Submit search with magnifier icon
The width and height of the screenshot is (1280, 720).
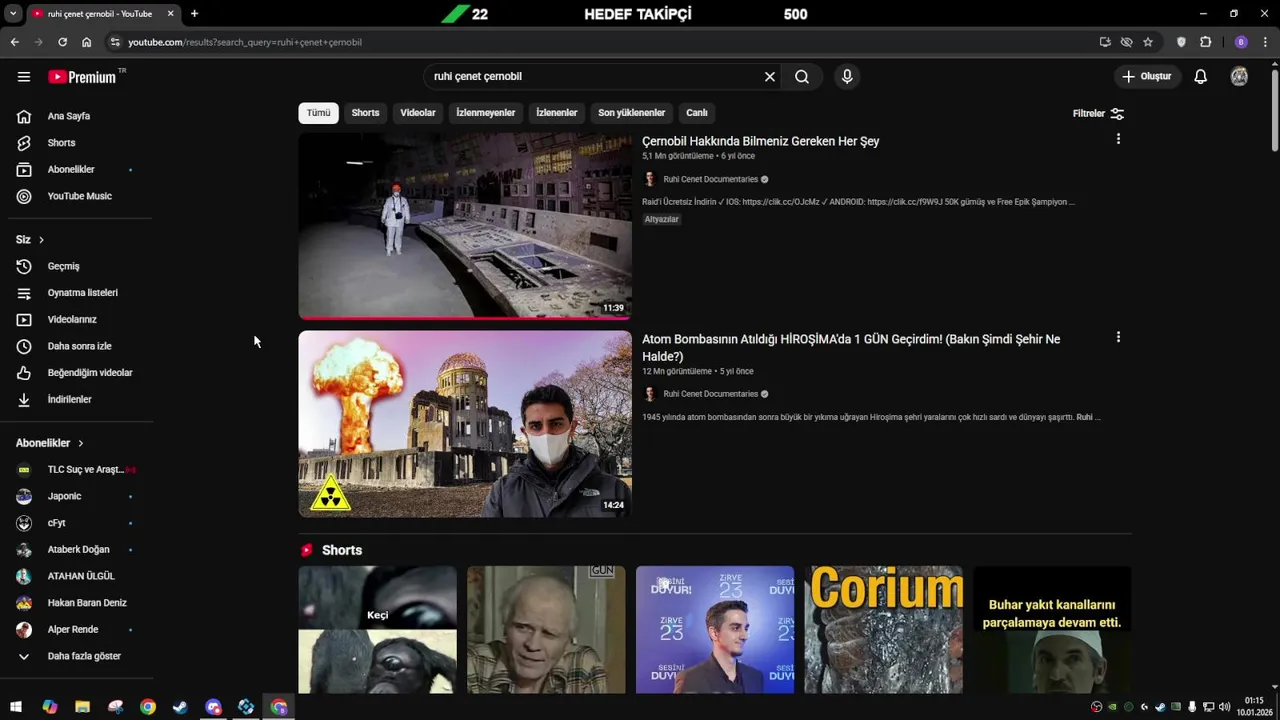802,77
